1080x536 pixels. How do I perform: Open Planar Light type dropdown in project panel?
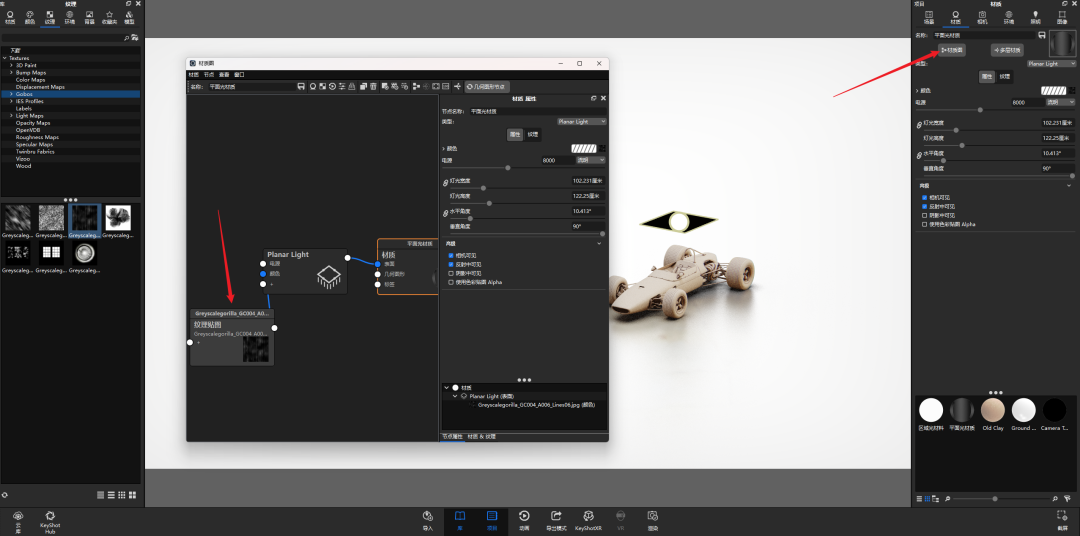(x=1050, y=63)
